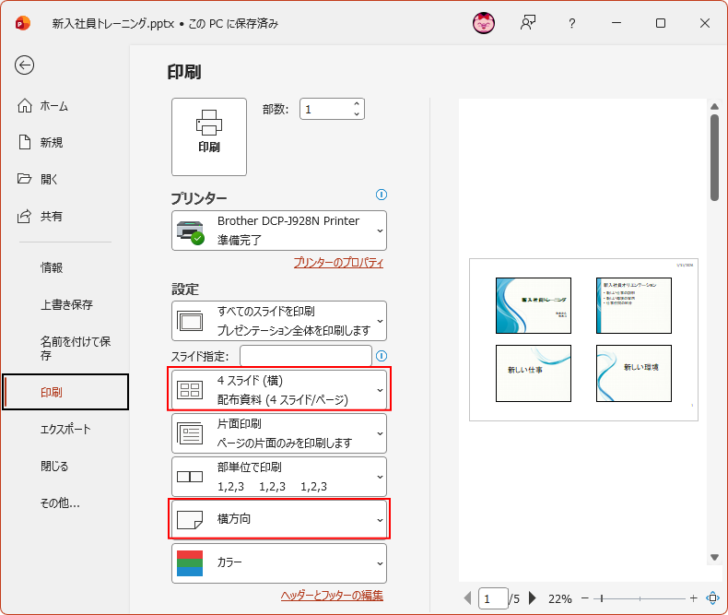Open ヘッダーとフッターの編集 link
This screenshot has height=615, width=728.
tap(332, 596)
